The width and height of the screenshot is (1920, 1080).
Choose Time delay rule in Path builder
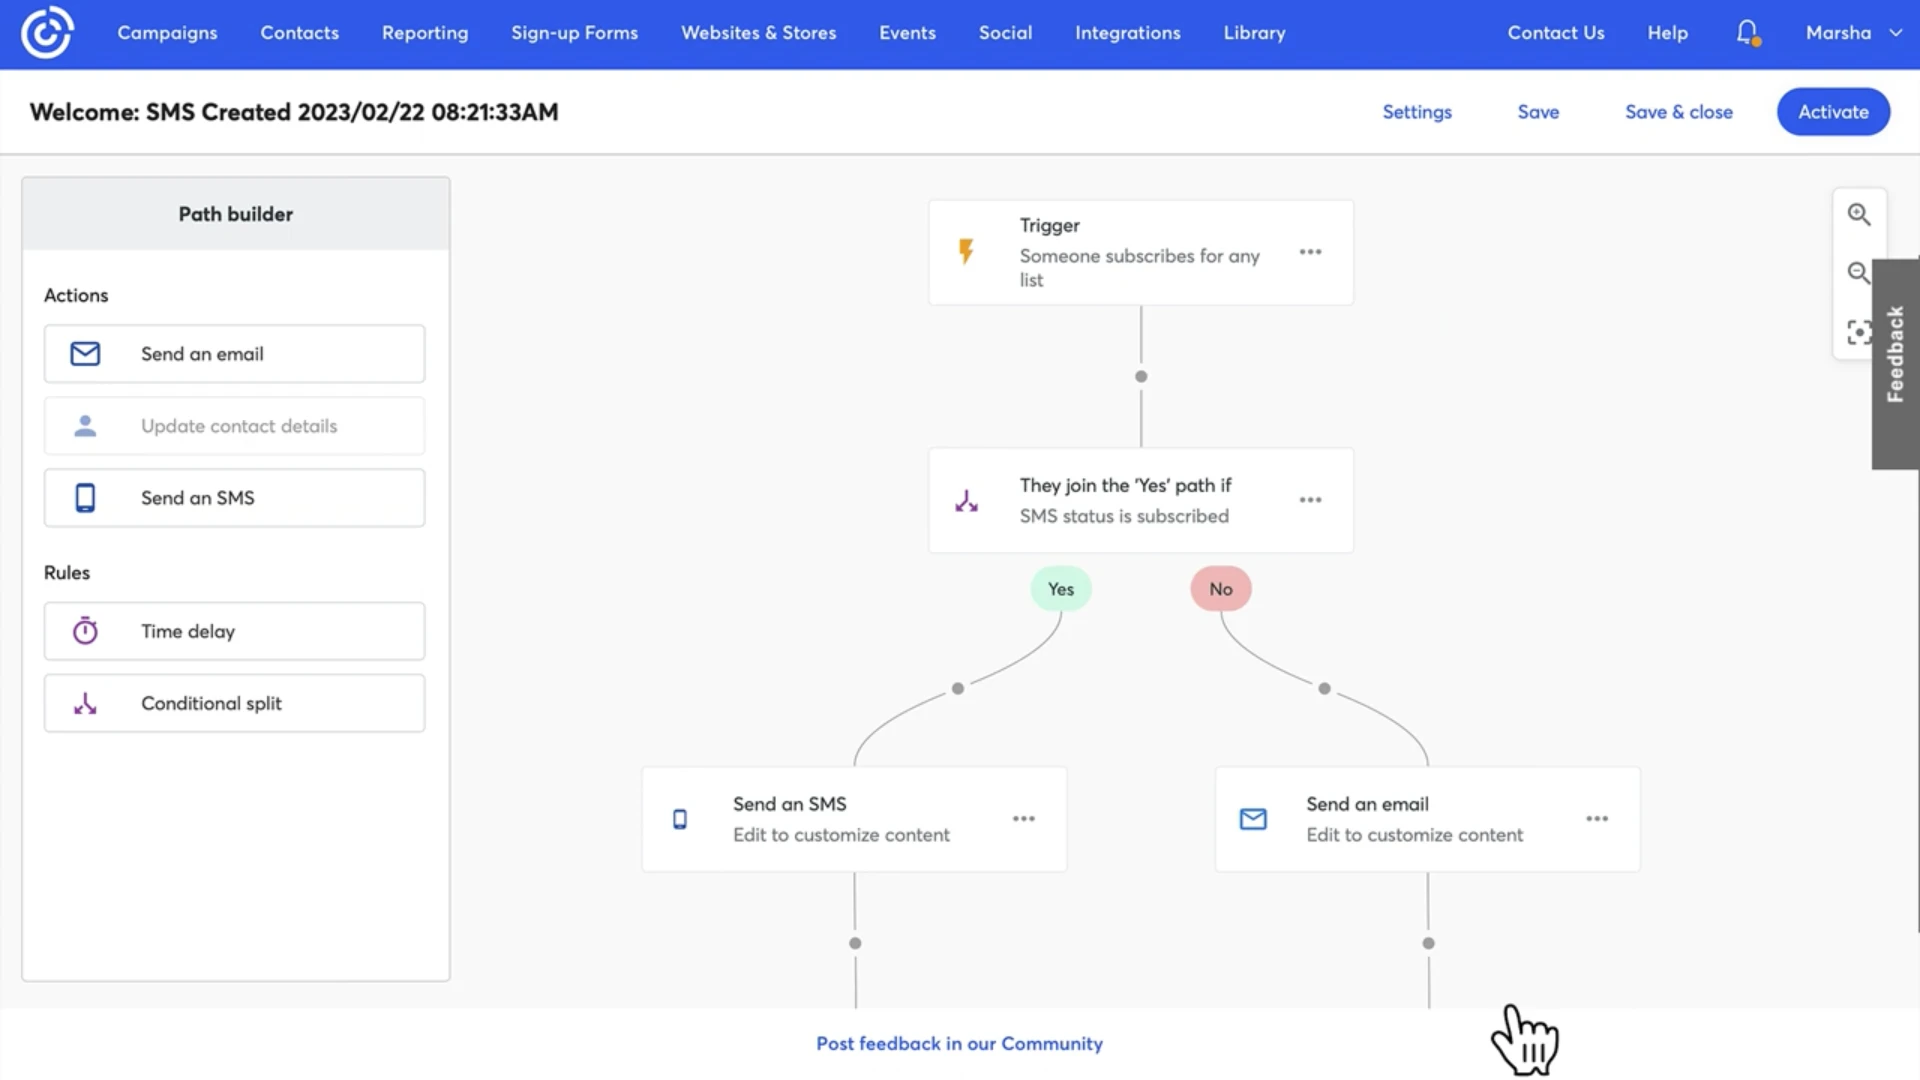(234, 631)
